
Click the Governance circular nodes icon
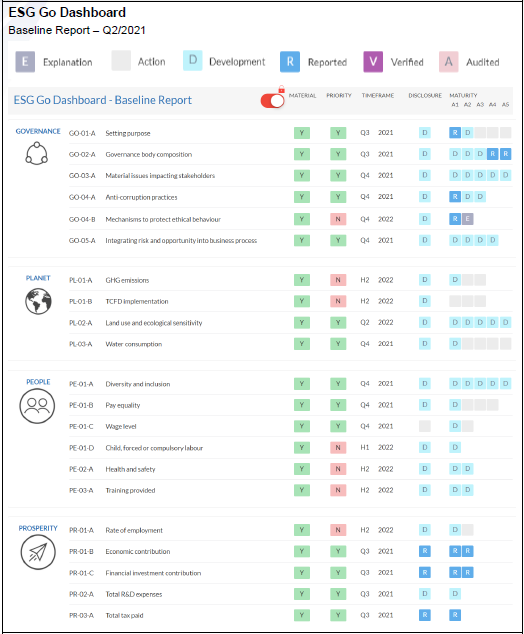click(37, 154)
